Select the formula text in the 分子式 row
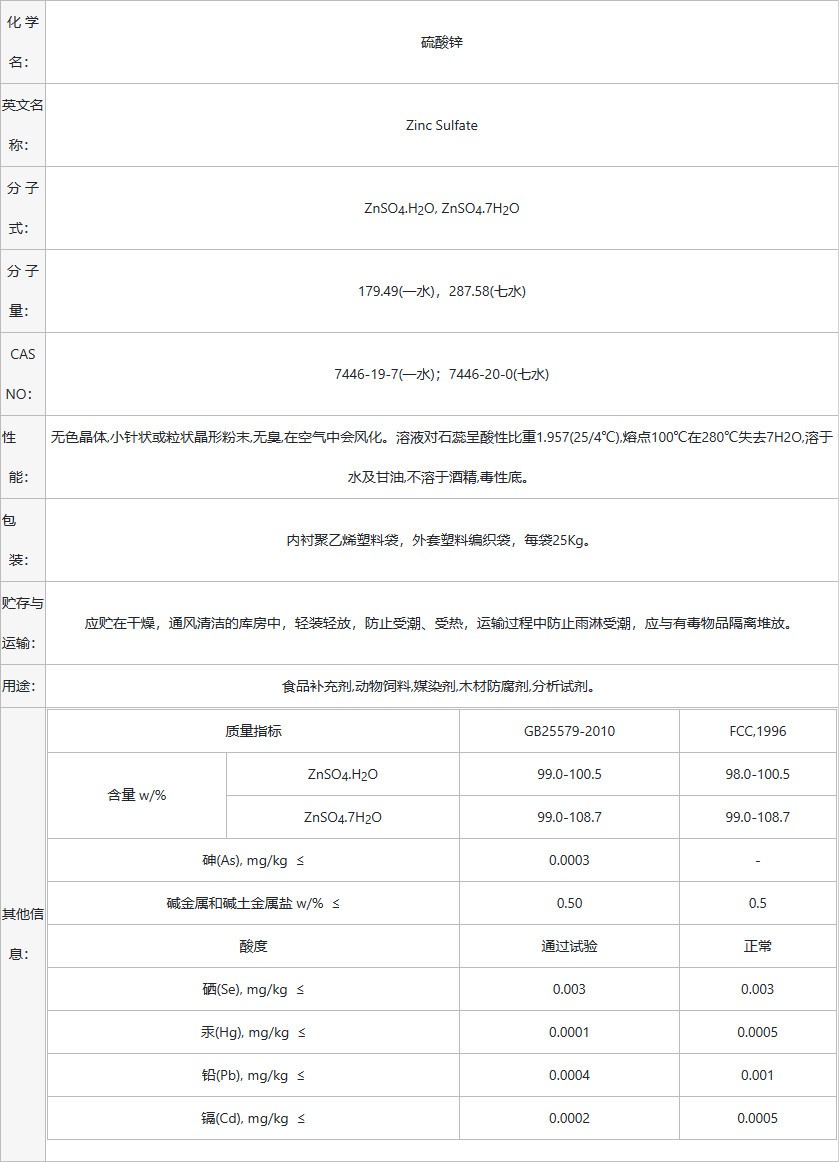 point(442,209)
